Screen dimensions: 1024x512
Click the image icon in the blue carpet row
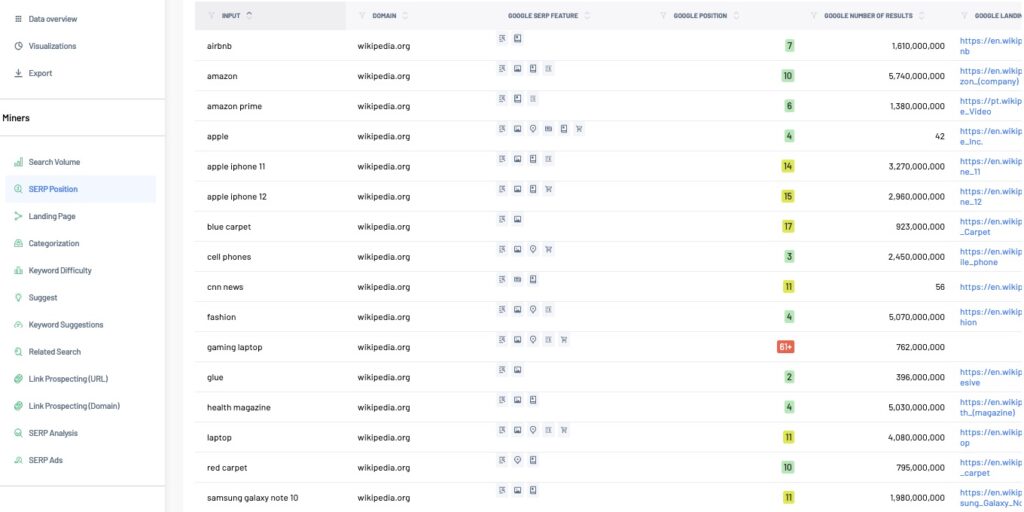517,220
